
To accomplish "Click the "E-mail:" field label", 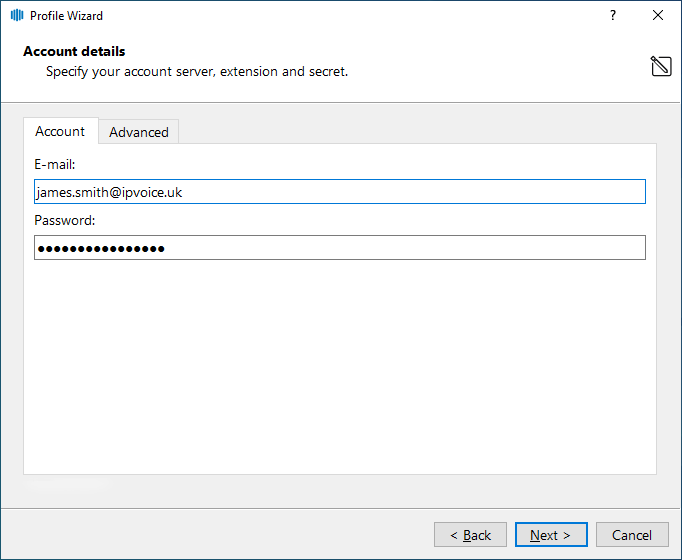I will coord(55,164).
